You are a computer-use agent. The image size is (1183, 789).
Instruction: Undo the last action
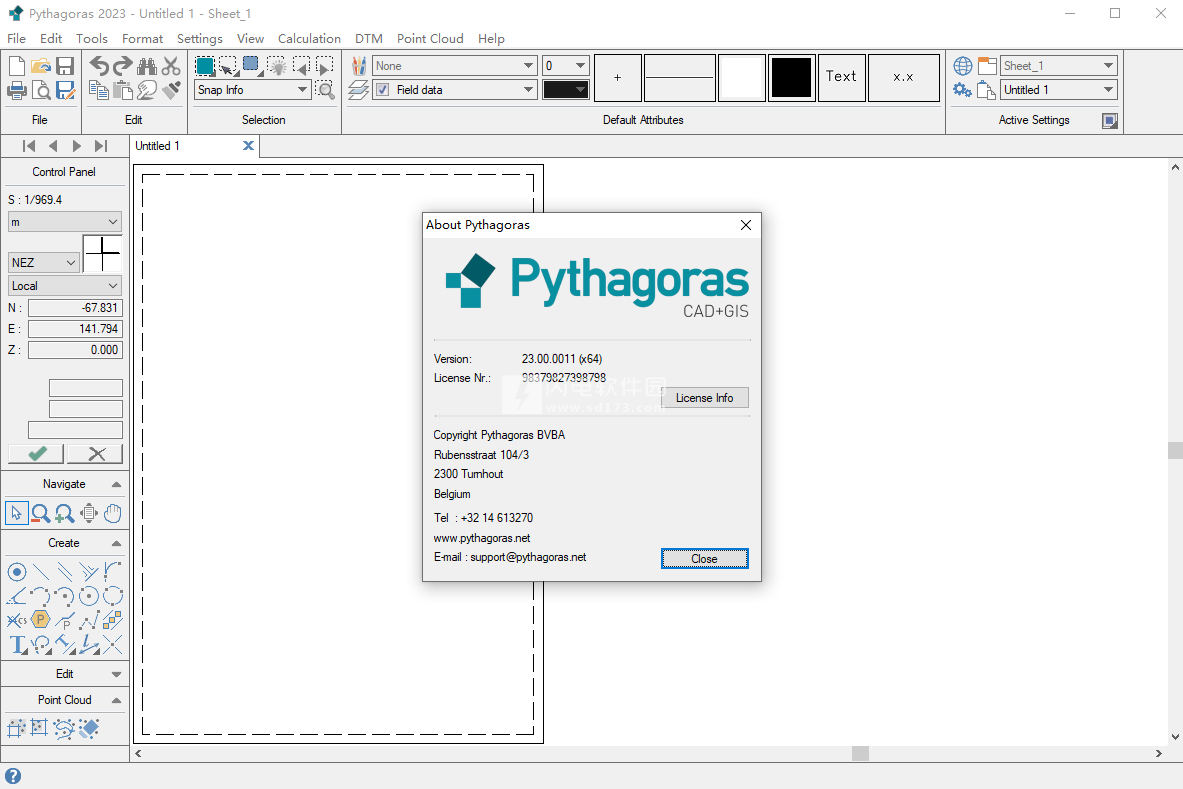tap(99, 66)
